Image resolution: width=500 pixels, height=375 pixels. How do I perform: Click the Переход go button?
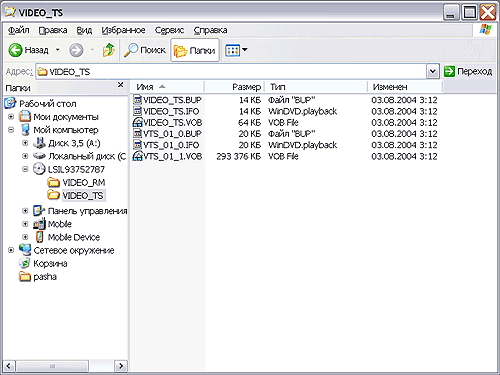[468, 71]
